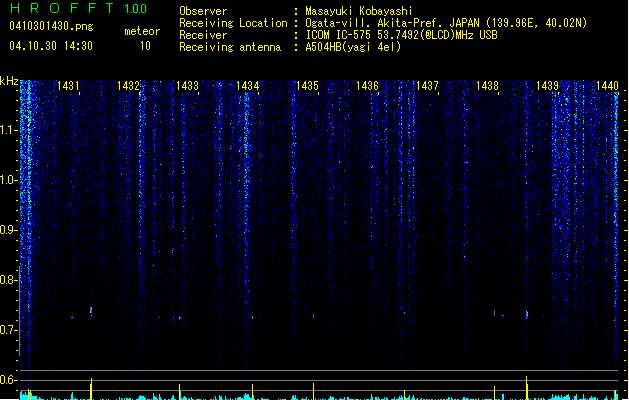Click the date stamp 04.10.30 14:30
The image size is (629, 400).
(51, 46)
